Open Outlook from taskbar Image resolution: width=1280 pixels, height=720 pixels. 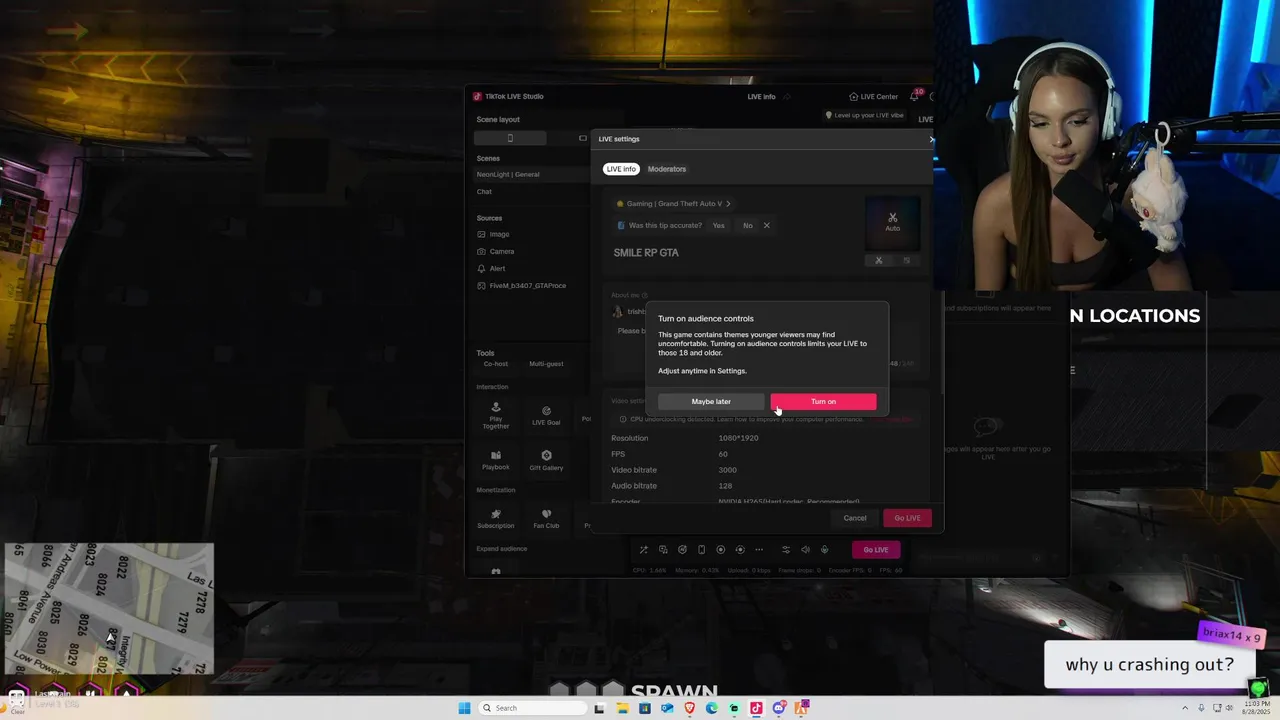click(667, 708)
